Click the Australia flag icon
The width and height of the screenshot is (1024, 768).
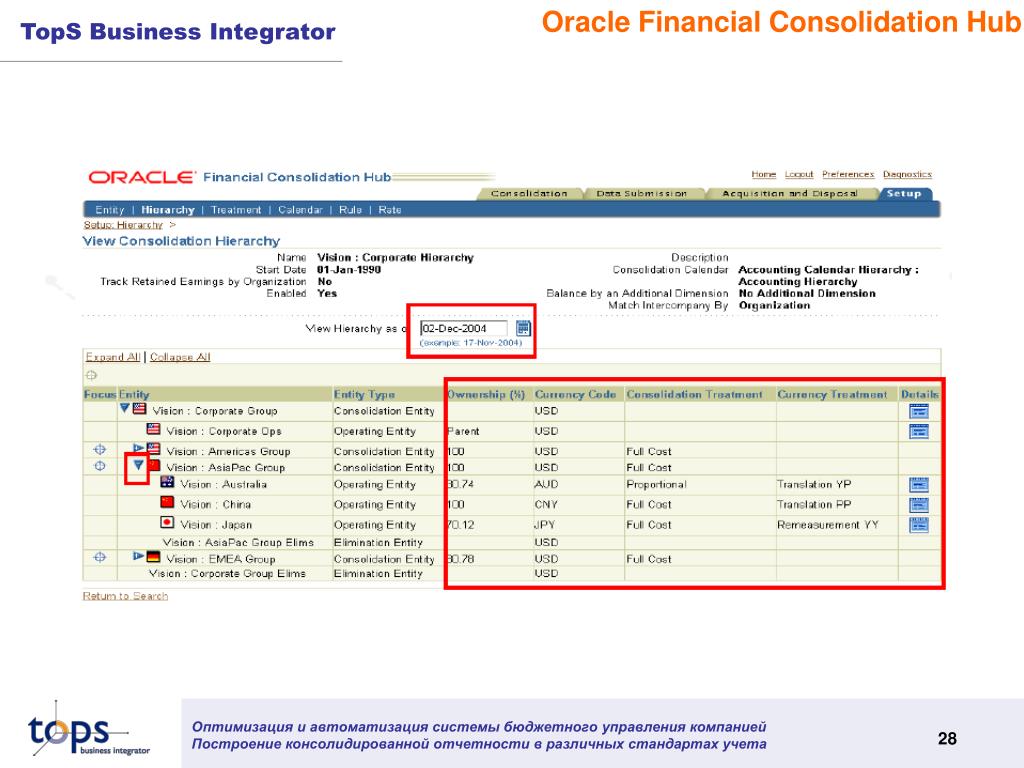tap(167, 482)
